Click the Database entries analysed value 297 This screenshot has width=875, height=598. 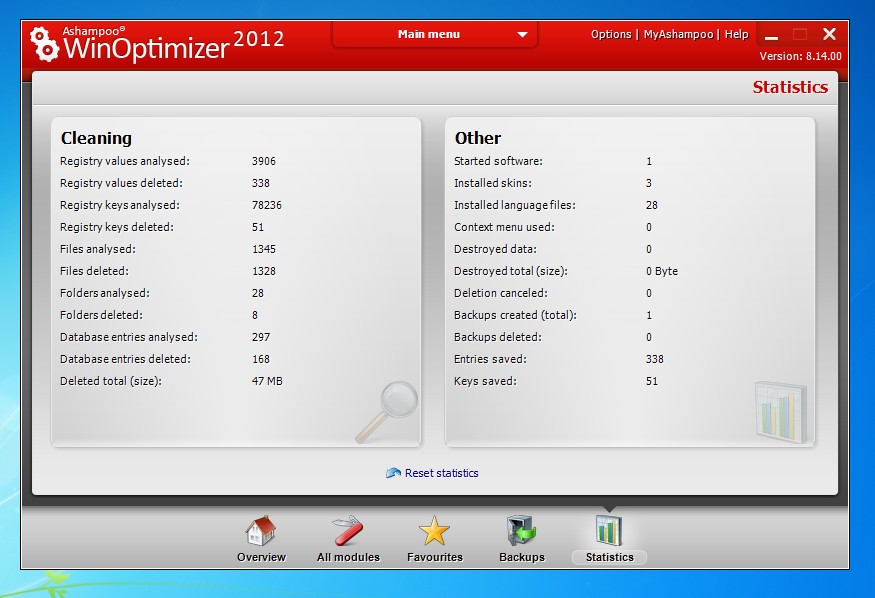coord(261,337)
